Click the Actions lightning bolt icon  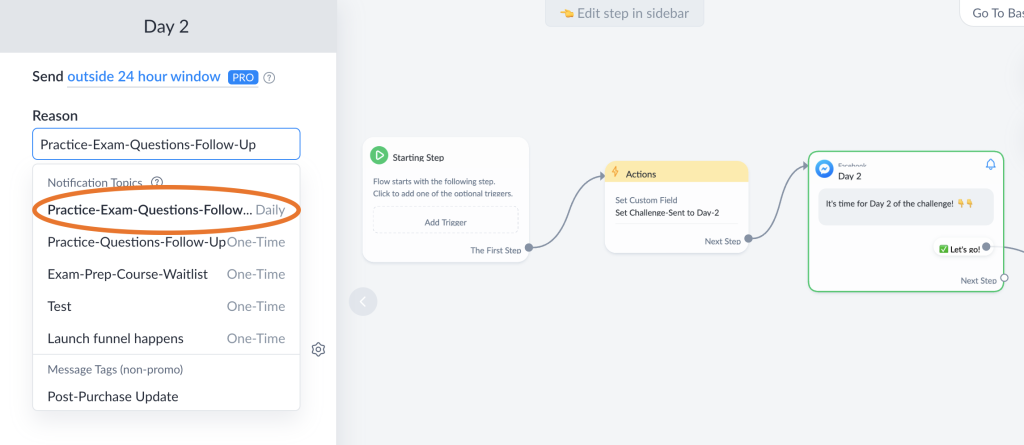(615, 173)
